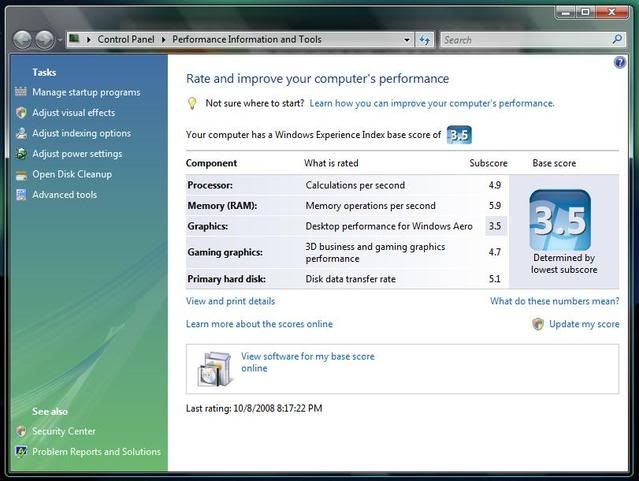Select the Graphics: row label
The image size is (639, 481).
(207, 226)
